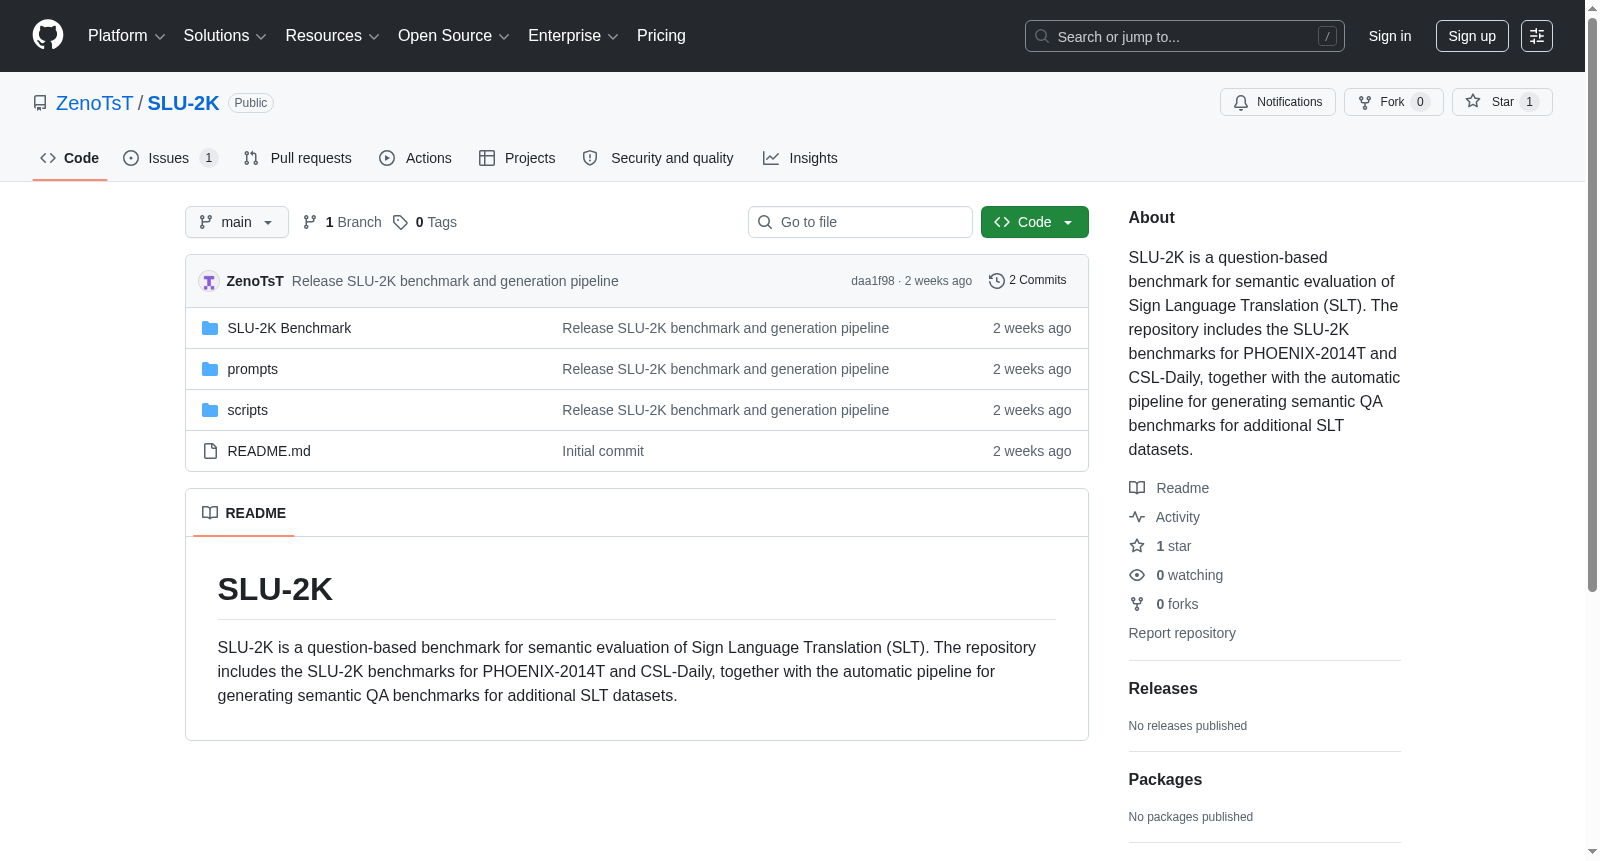Viewport: 1600px width, 861px height.
Task: Click the scripts folder icon
Action: point(210,410)
